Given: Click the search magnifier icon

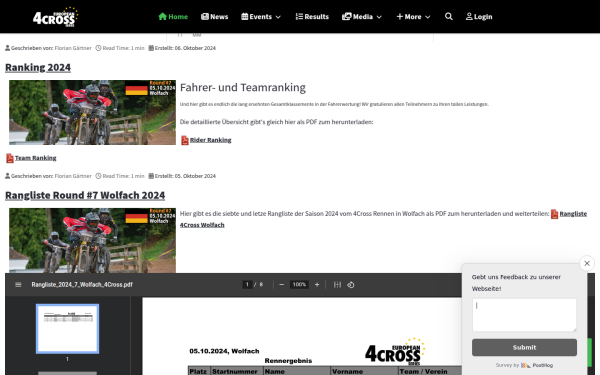Looking at the screenshot, I should click(x=449, y=16).
